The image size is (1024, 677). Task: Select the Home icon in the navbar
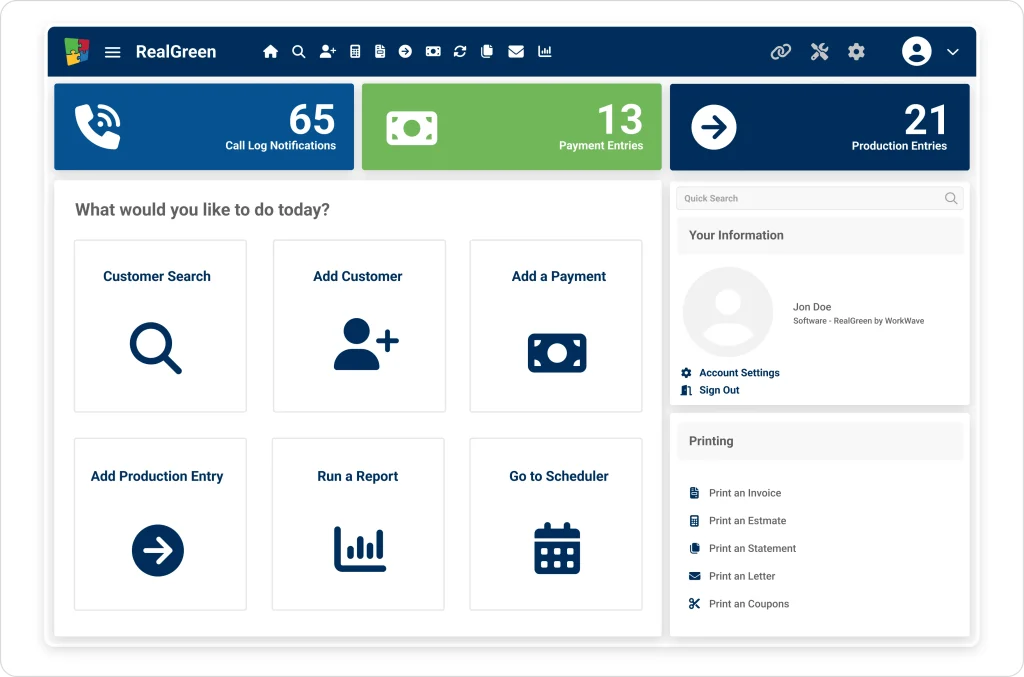(270, 51)
